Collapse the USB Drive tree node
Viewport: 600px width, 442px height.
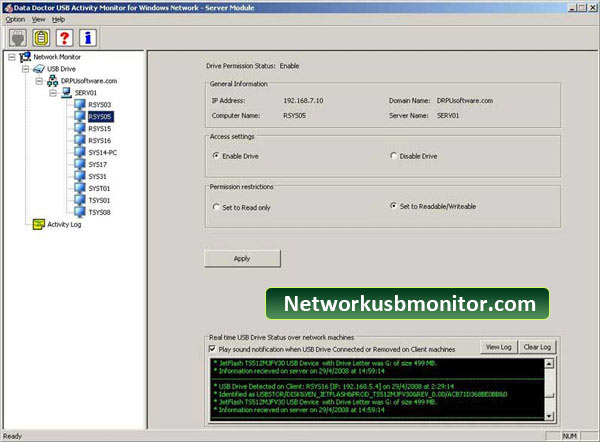[x=26, y=69]
